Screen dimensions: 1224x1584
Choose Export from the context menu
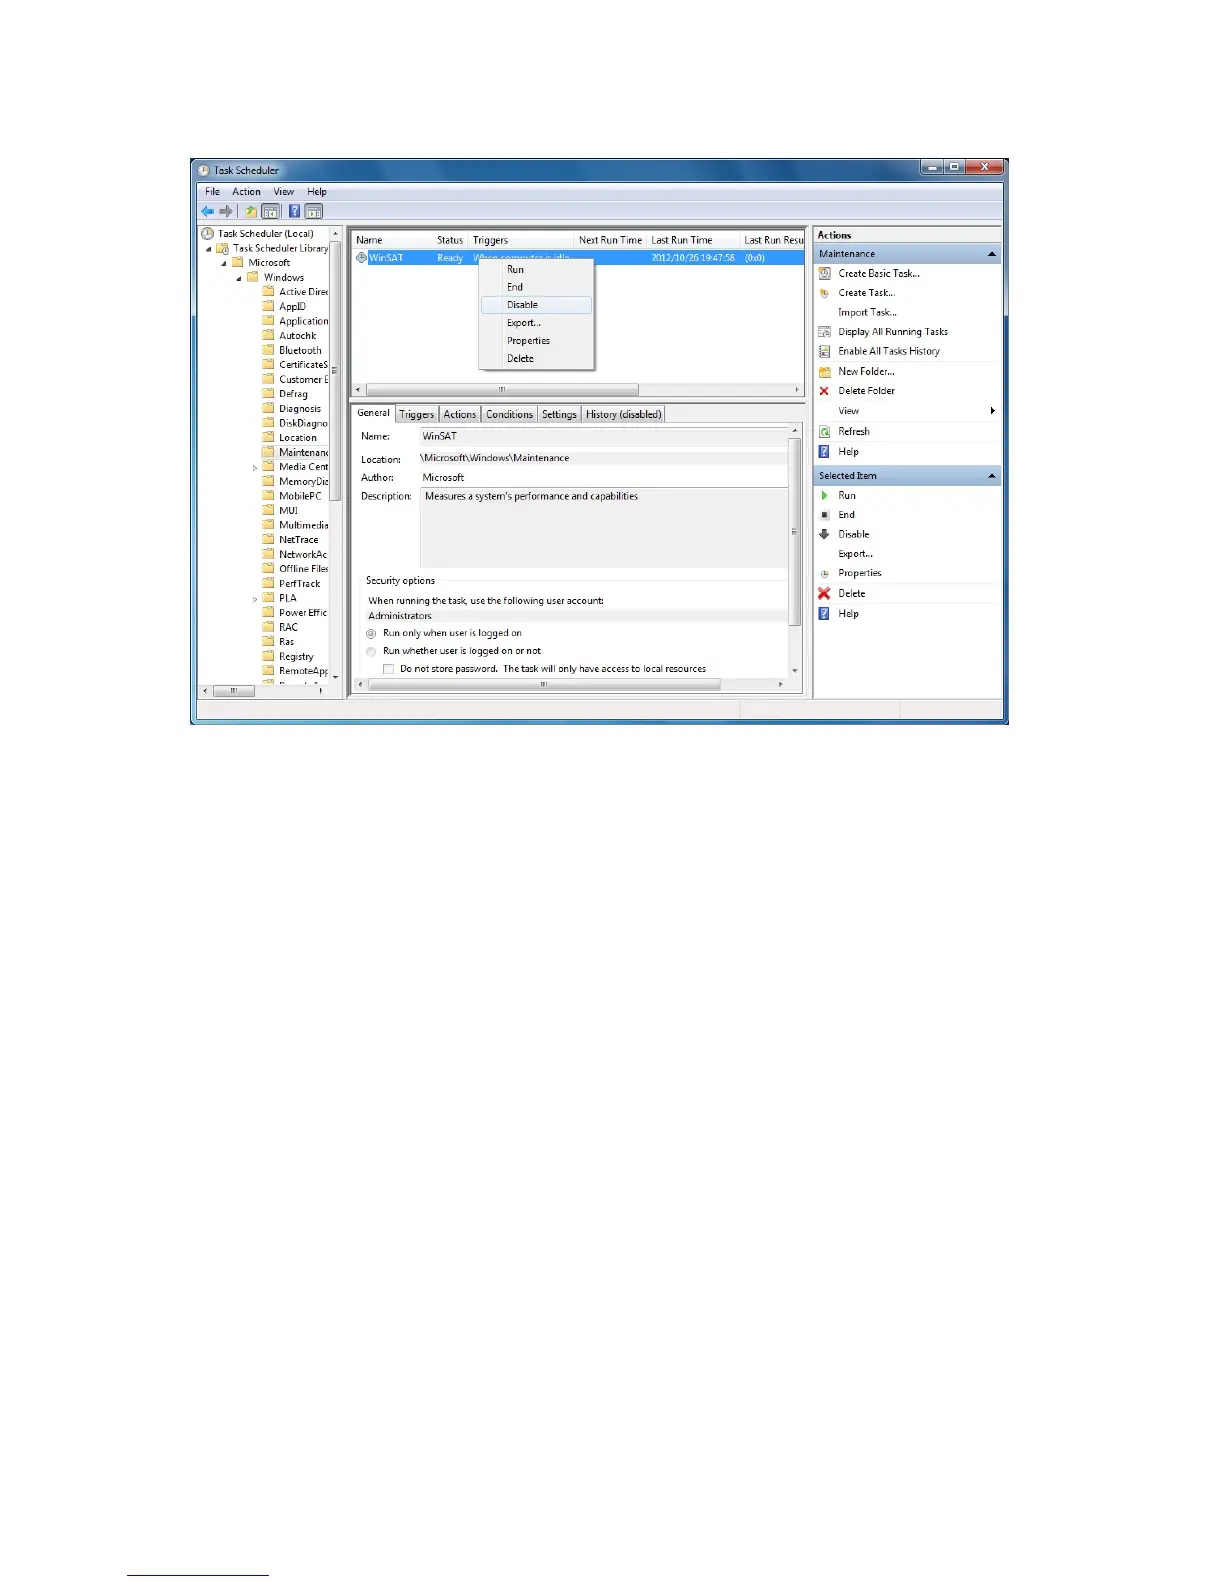coord(536,323)
